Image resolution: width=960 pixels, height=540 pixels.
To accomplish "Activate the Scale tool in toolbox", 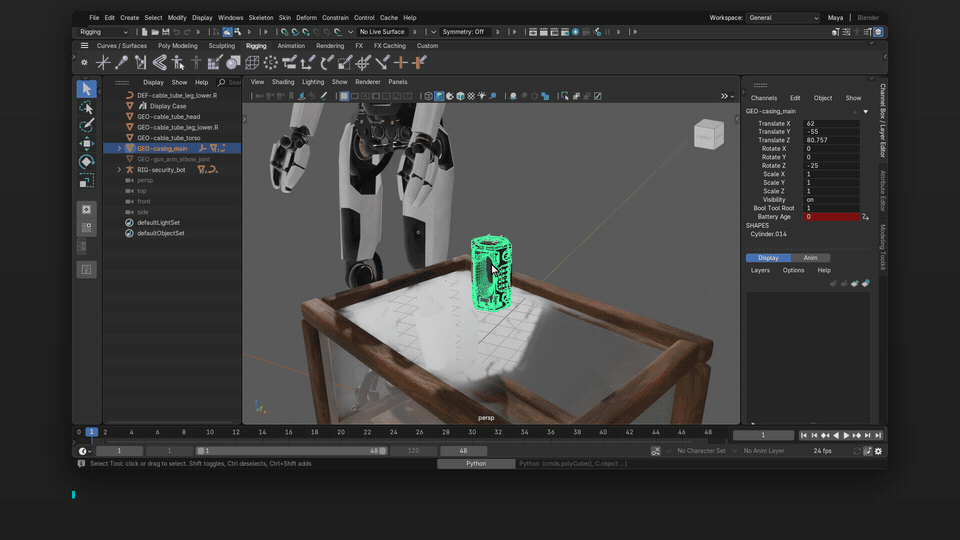I will click(86, 181).
